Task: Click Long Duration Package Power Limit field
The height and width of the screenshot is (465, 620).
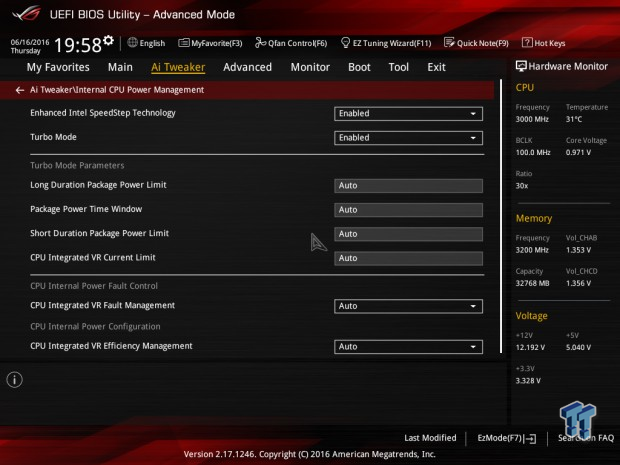Action: coord(408,186)
